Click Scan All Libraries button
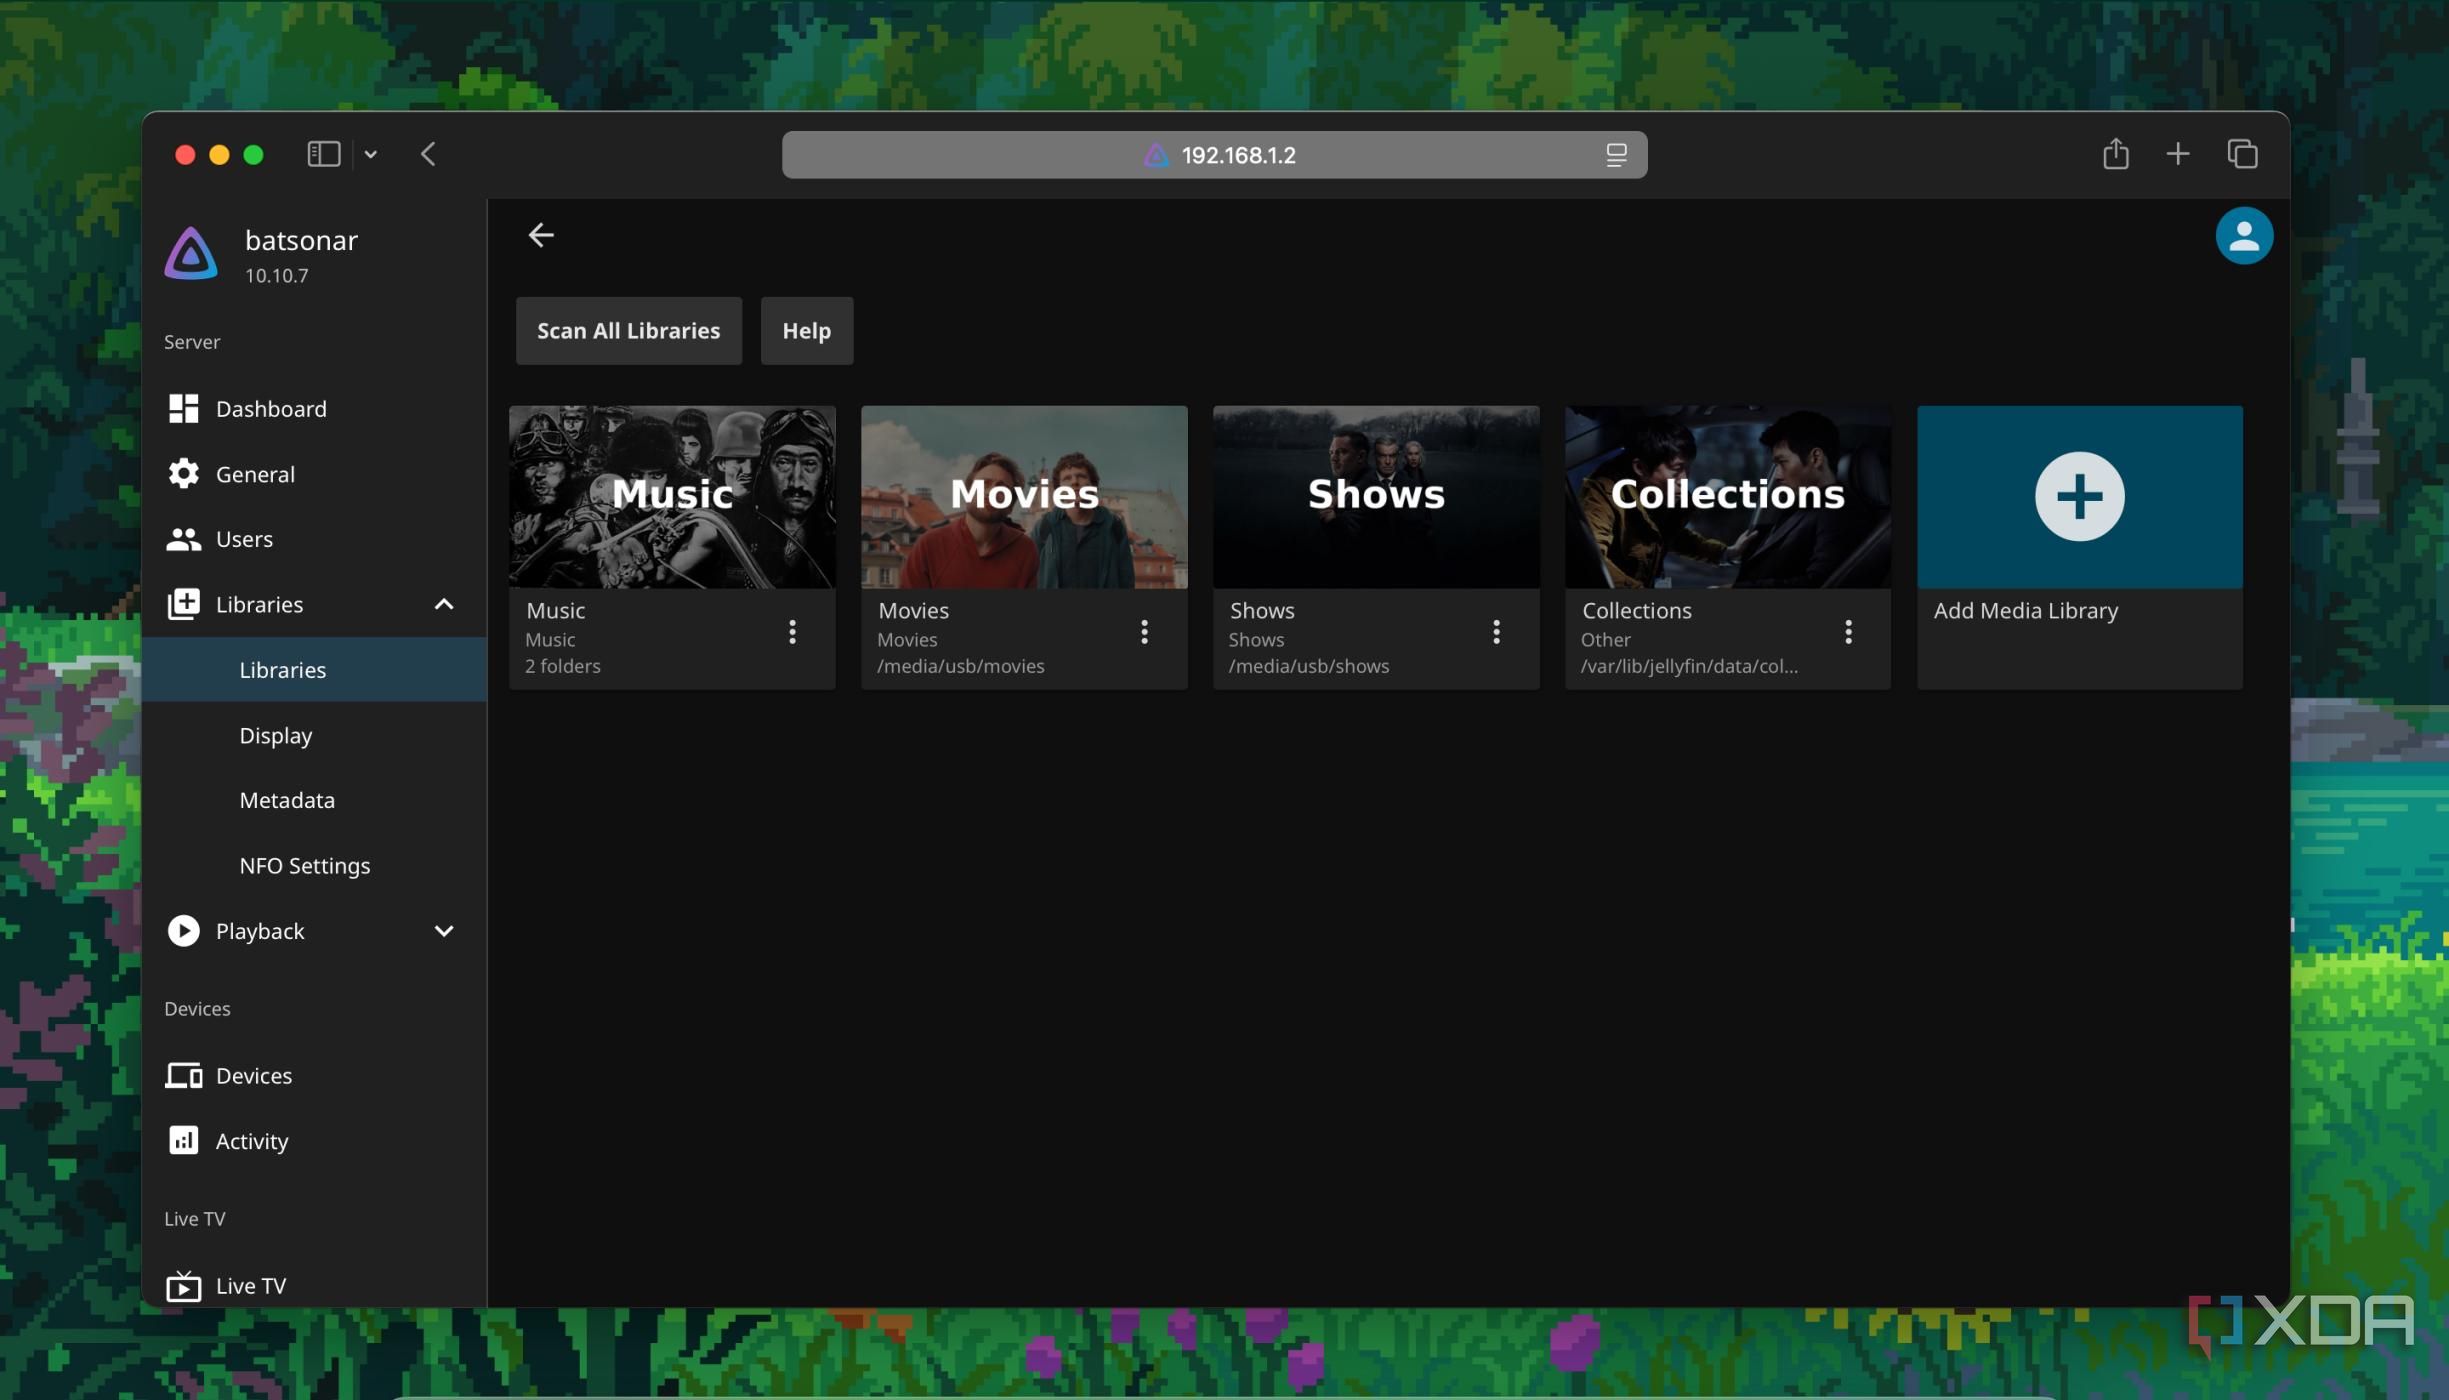The image size is (2449, 1400). click(628, 331)
